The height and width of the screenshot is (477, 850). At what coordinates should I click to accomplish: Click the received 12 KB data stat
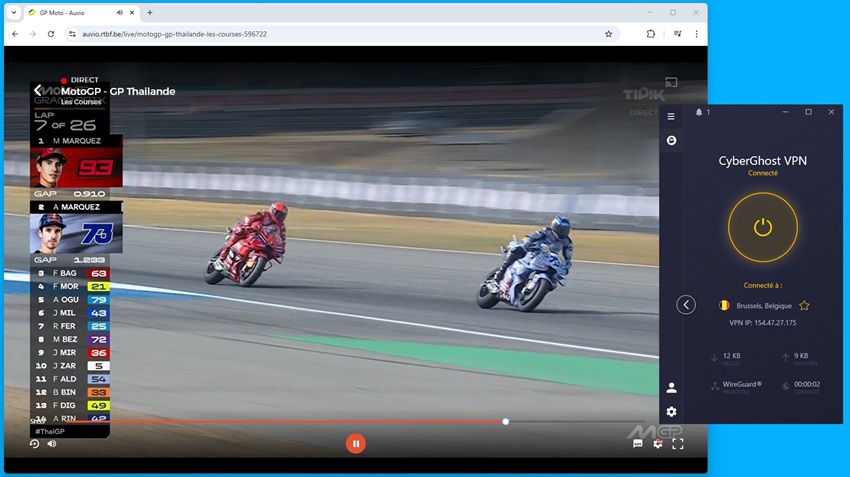pyautogui.click(x=731, y=356)
